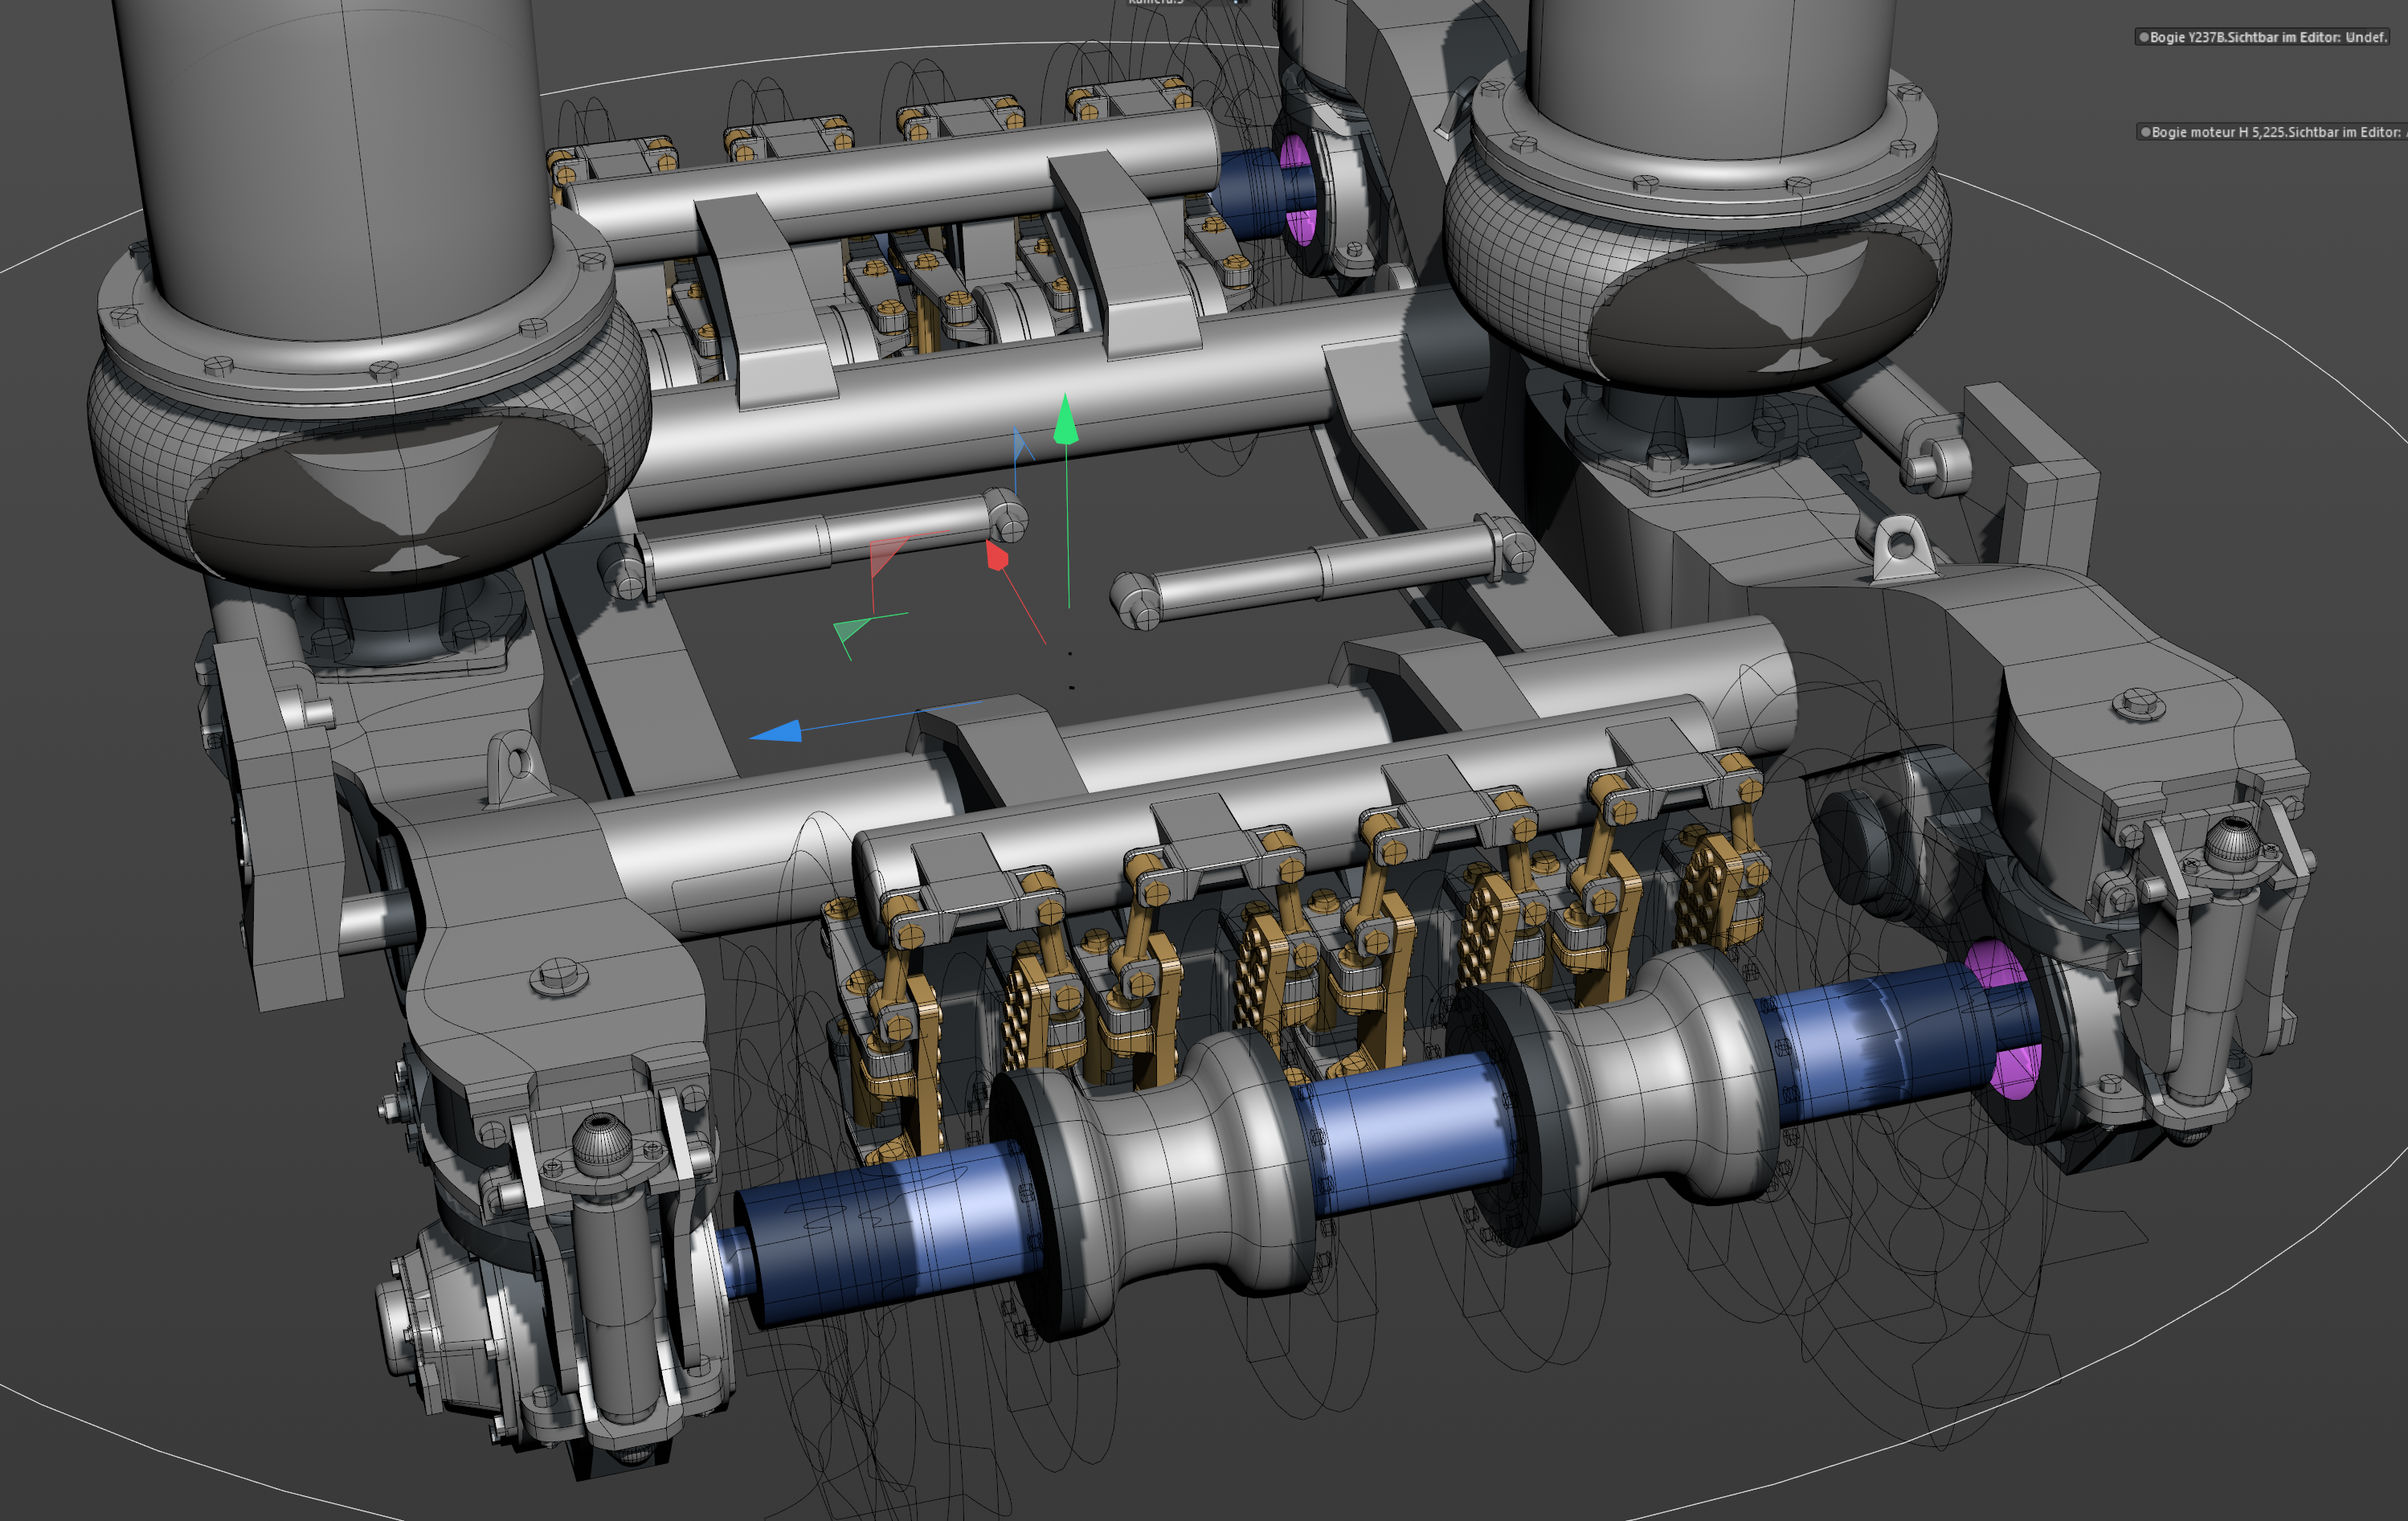2408x1521 pixels.
Task: Select the lifting eye lug on right frame
Action: [1898, 547]
